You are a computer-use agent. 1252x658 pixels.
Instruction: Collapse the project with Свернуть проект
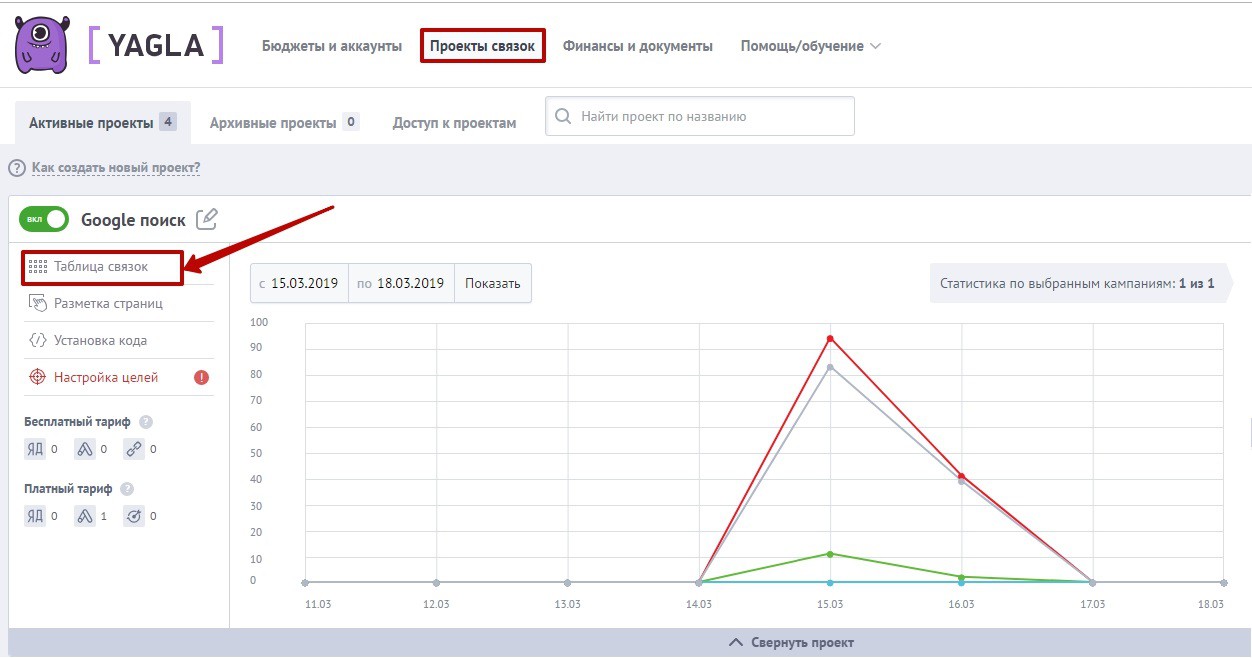click(792, 642)
